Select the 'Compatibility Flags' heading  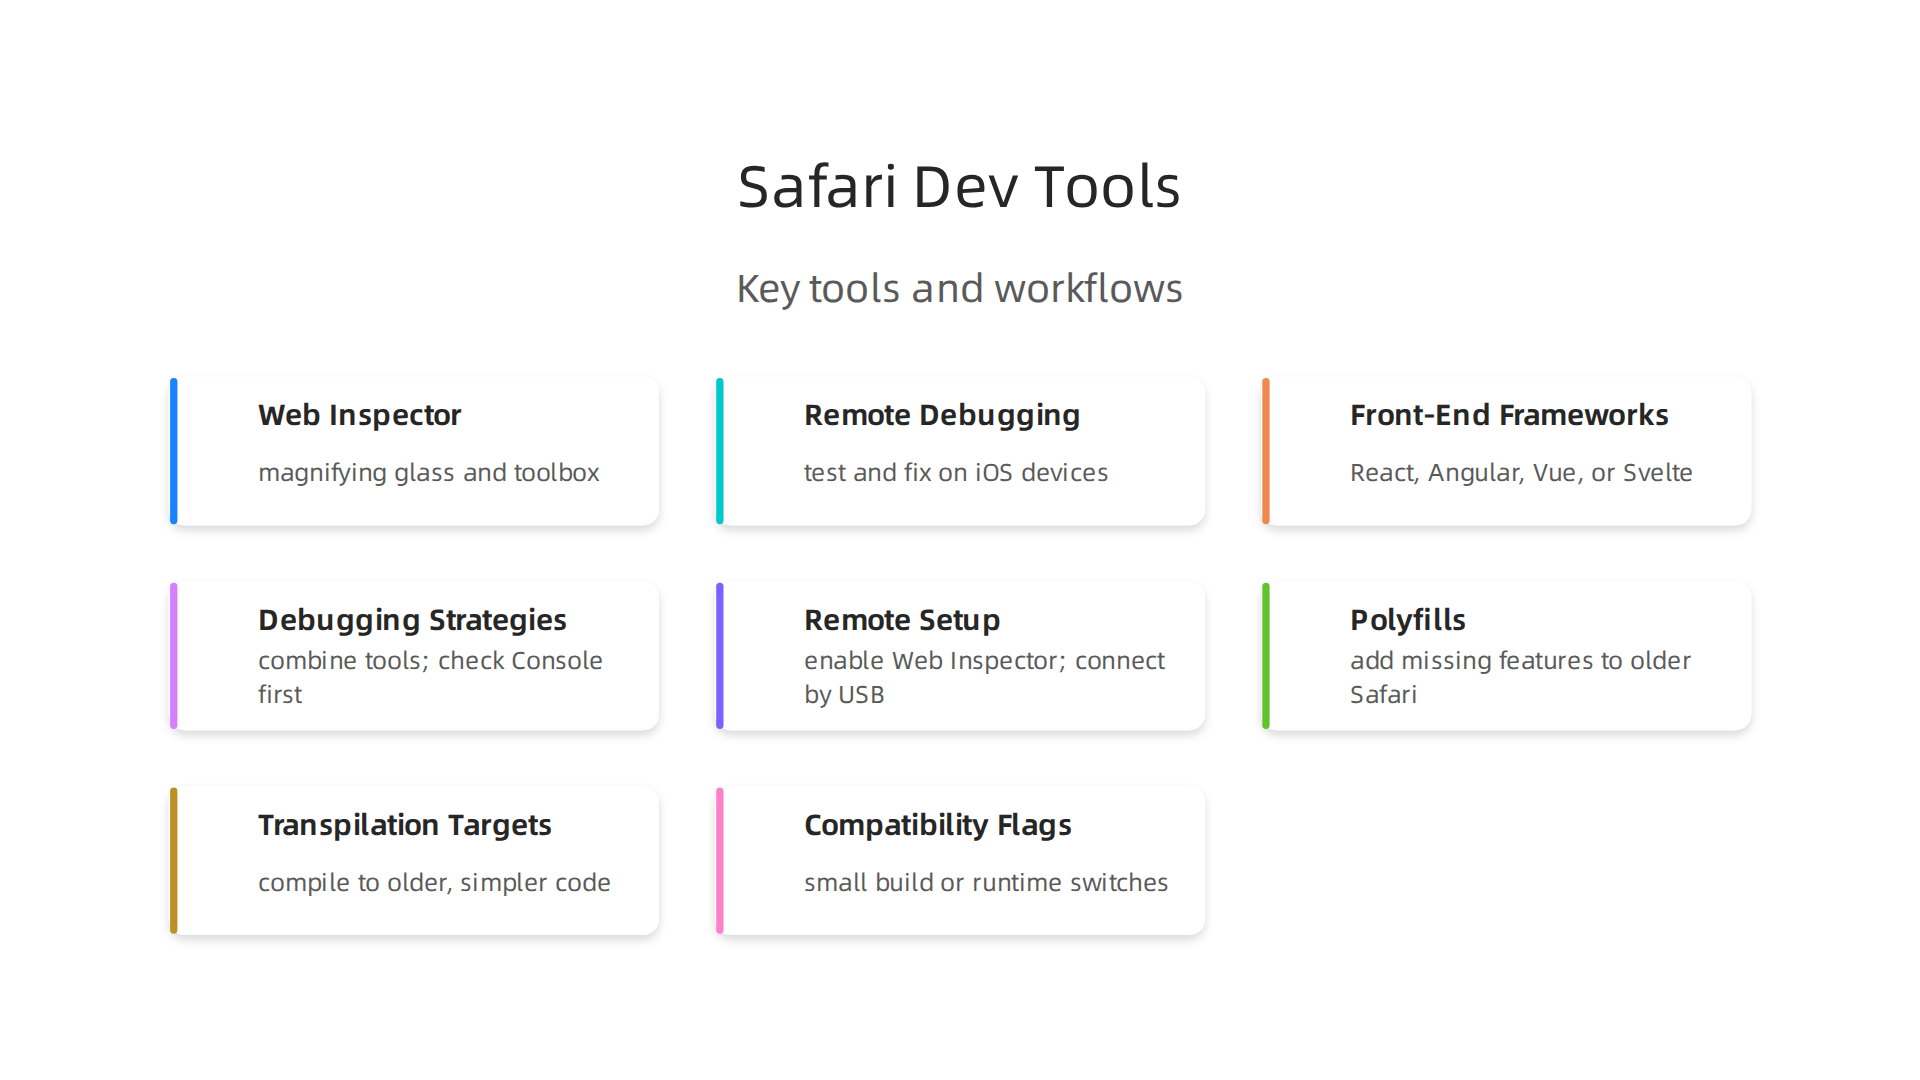point(938,825)
